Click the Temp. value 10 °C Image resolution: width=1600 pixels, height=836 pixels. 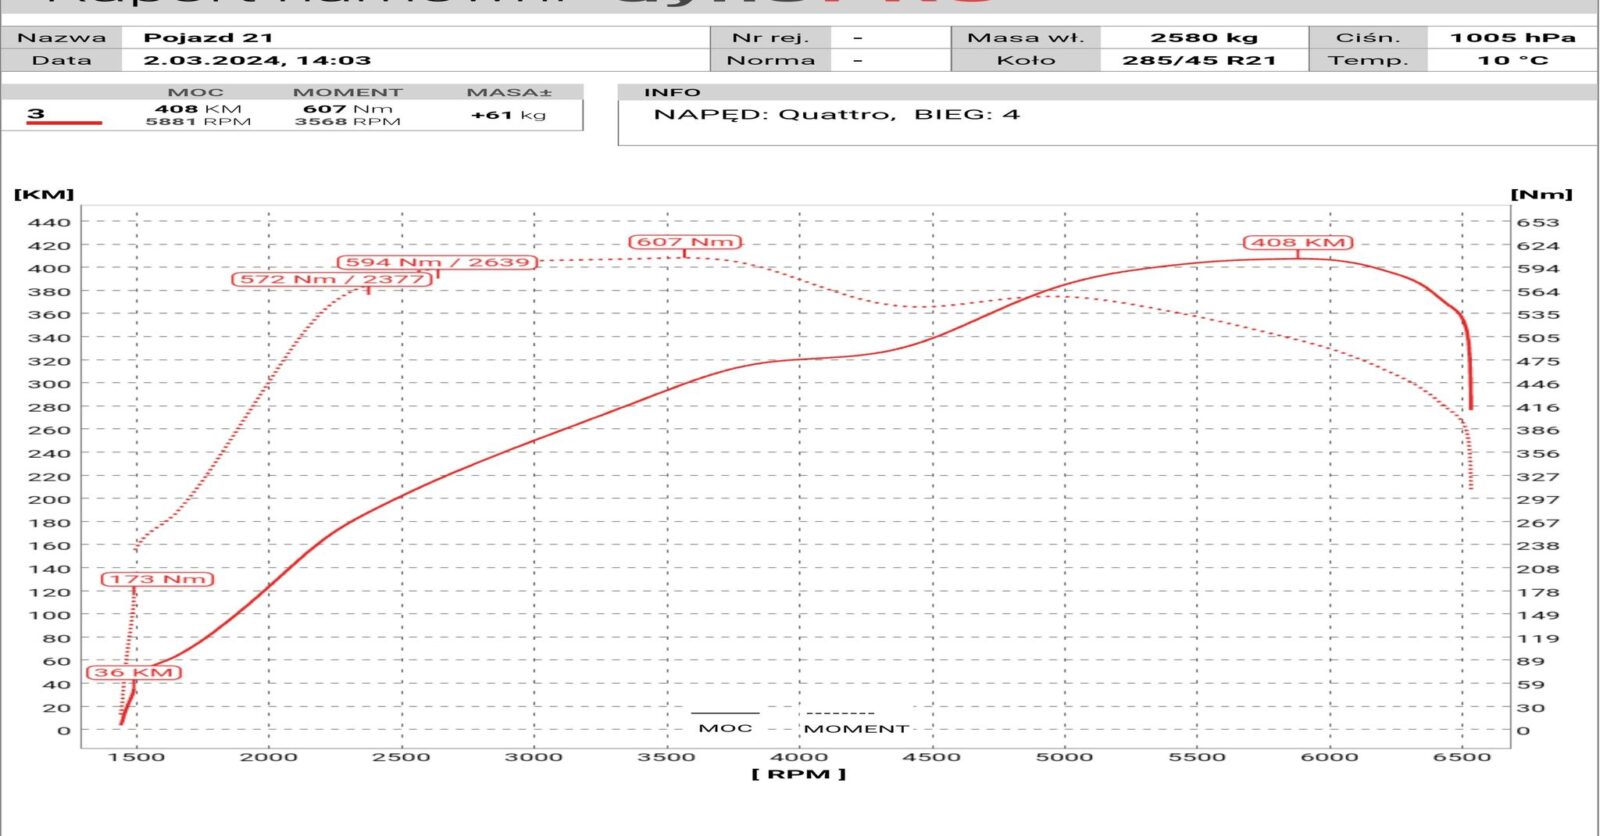click(x=1512, y=60)
